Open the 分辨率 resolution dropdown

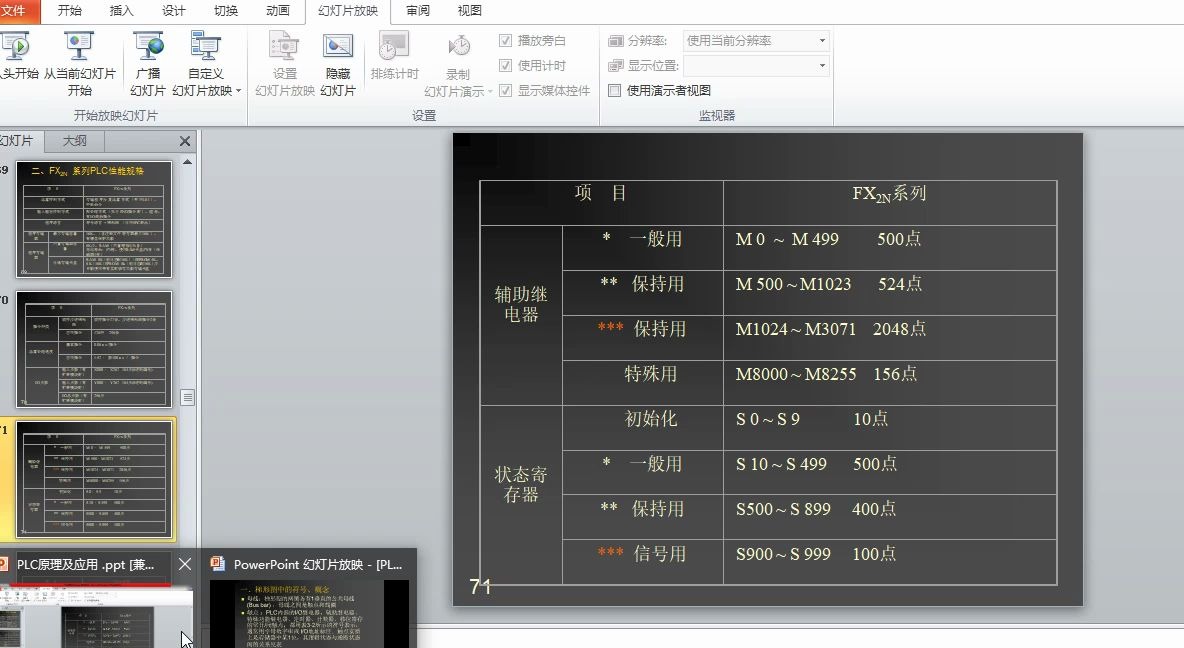822,40
